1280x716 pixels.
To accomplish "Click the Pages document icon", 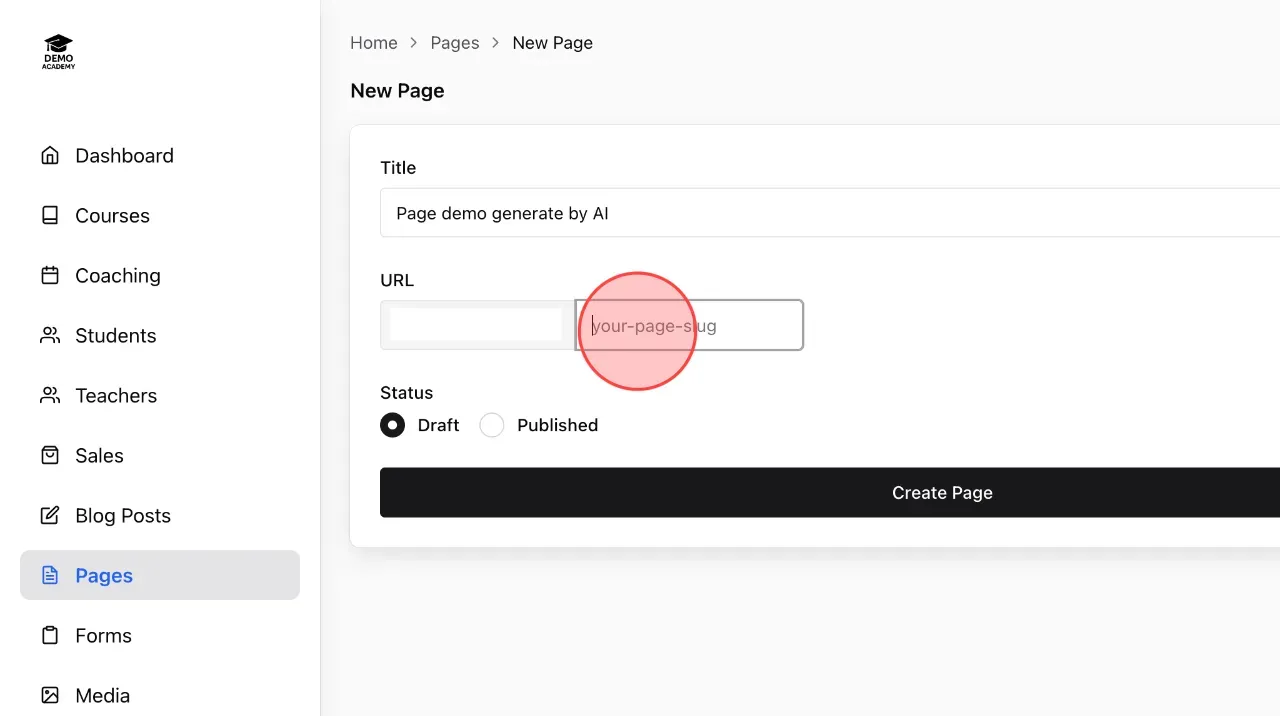I will (x=50, y=575).
